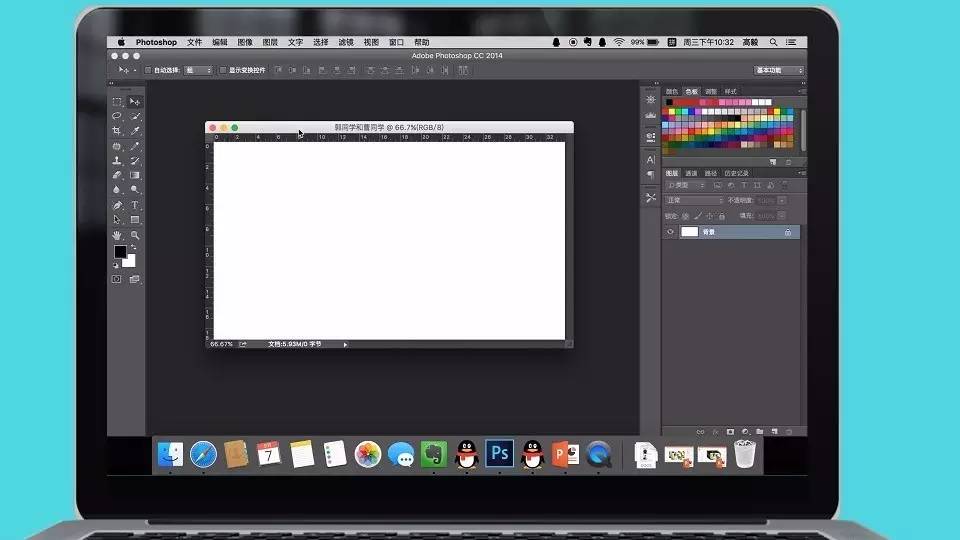Viewport: 960px width, 540px height.
Task: Toggle Quick Mask mode
Action: coord(116,279)
